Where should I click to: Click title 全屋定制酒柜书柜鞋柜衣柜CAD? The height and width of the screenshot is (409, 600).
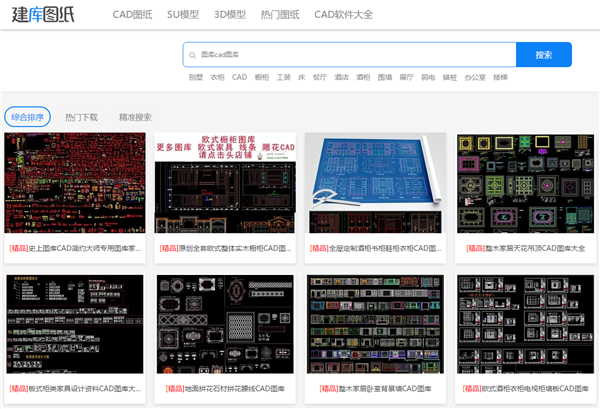coord(375,248)
